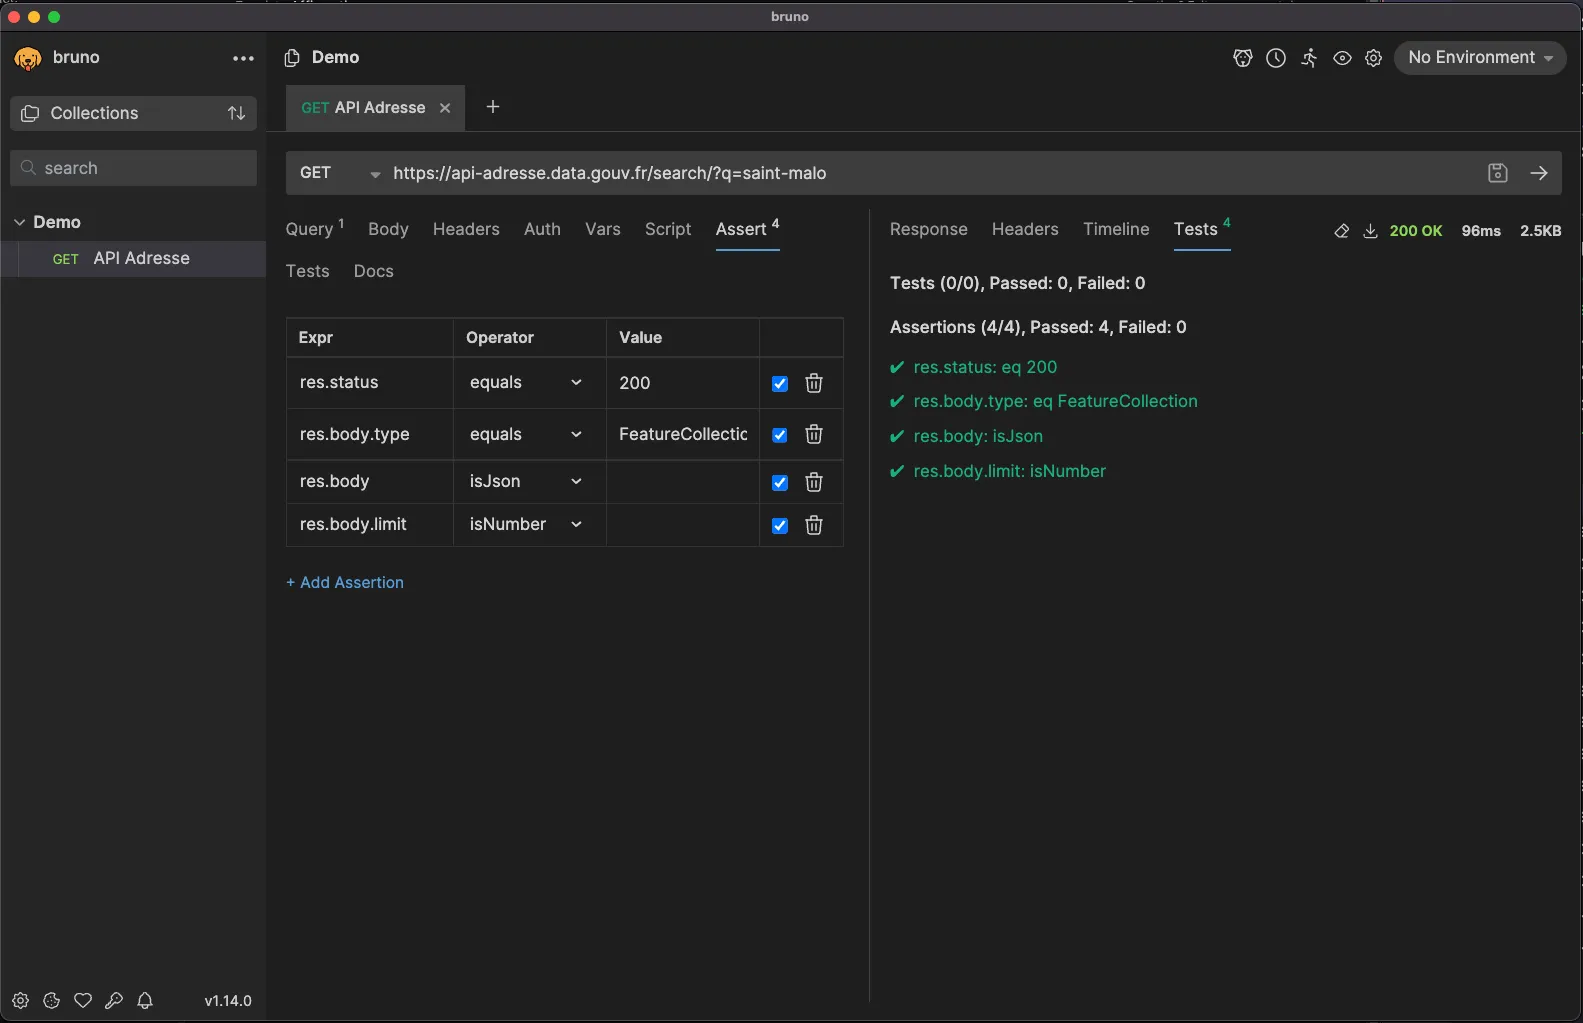Viewport: 1583px width, 1023px height.
Task: Uncheck the res.status assertion checkbox
Action: (x=780, y=384)
